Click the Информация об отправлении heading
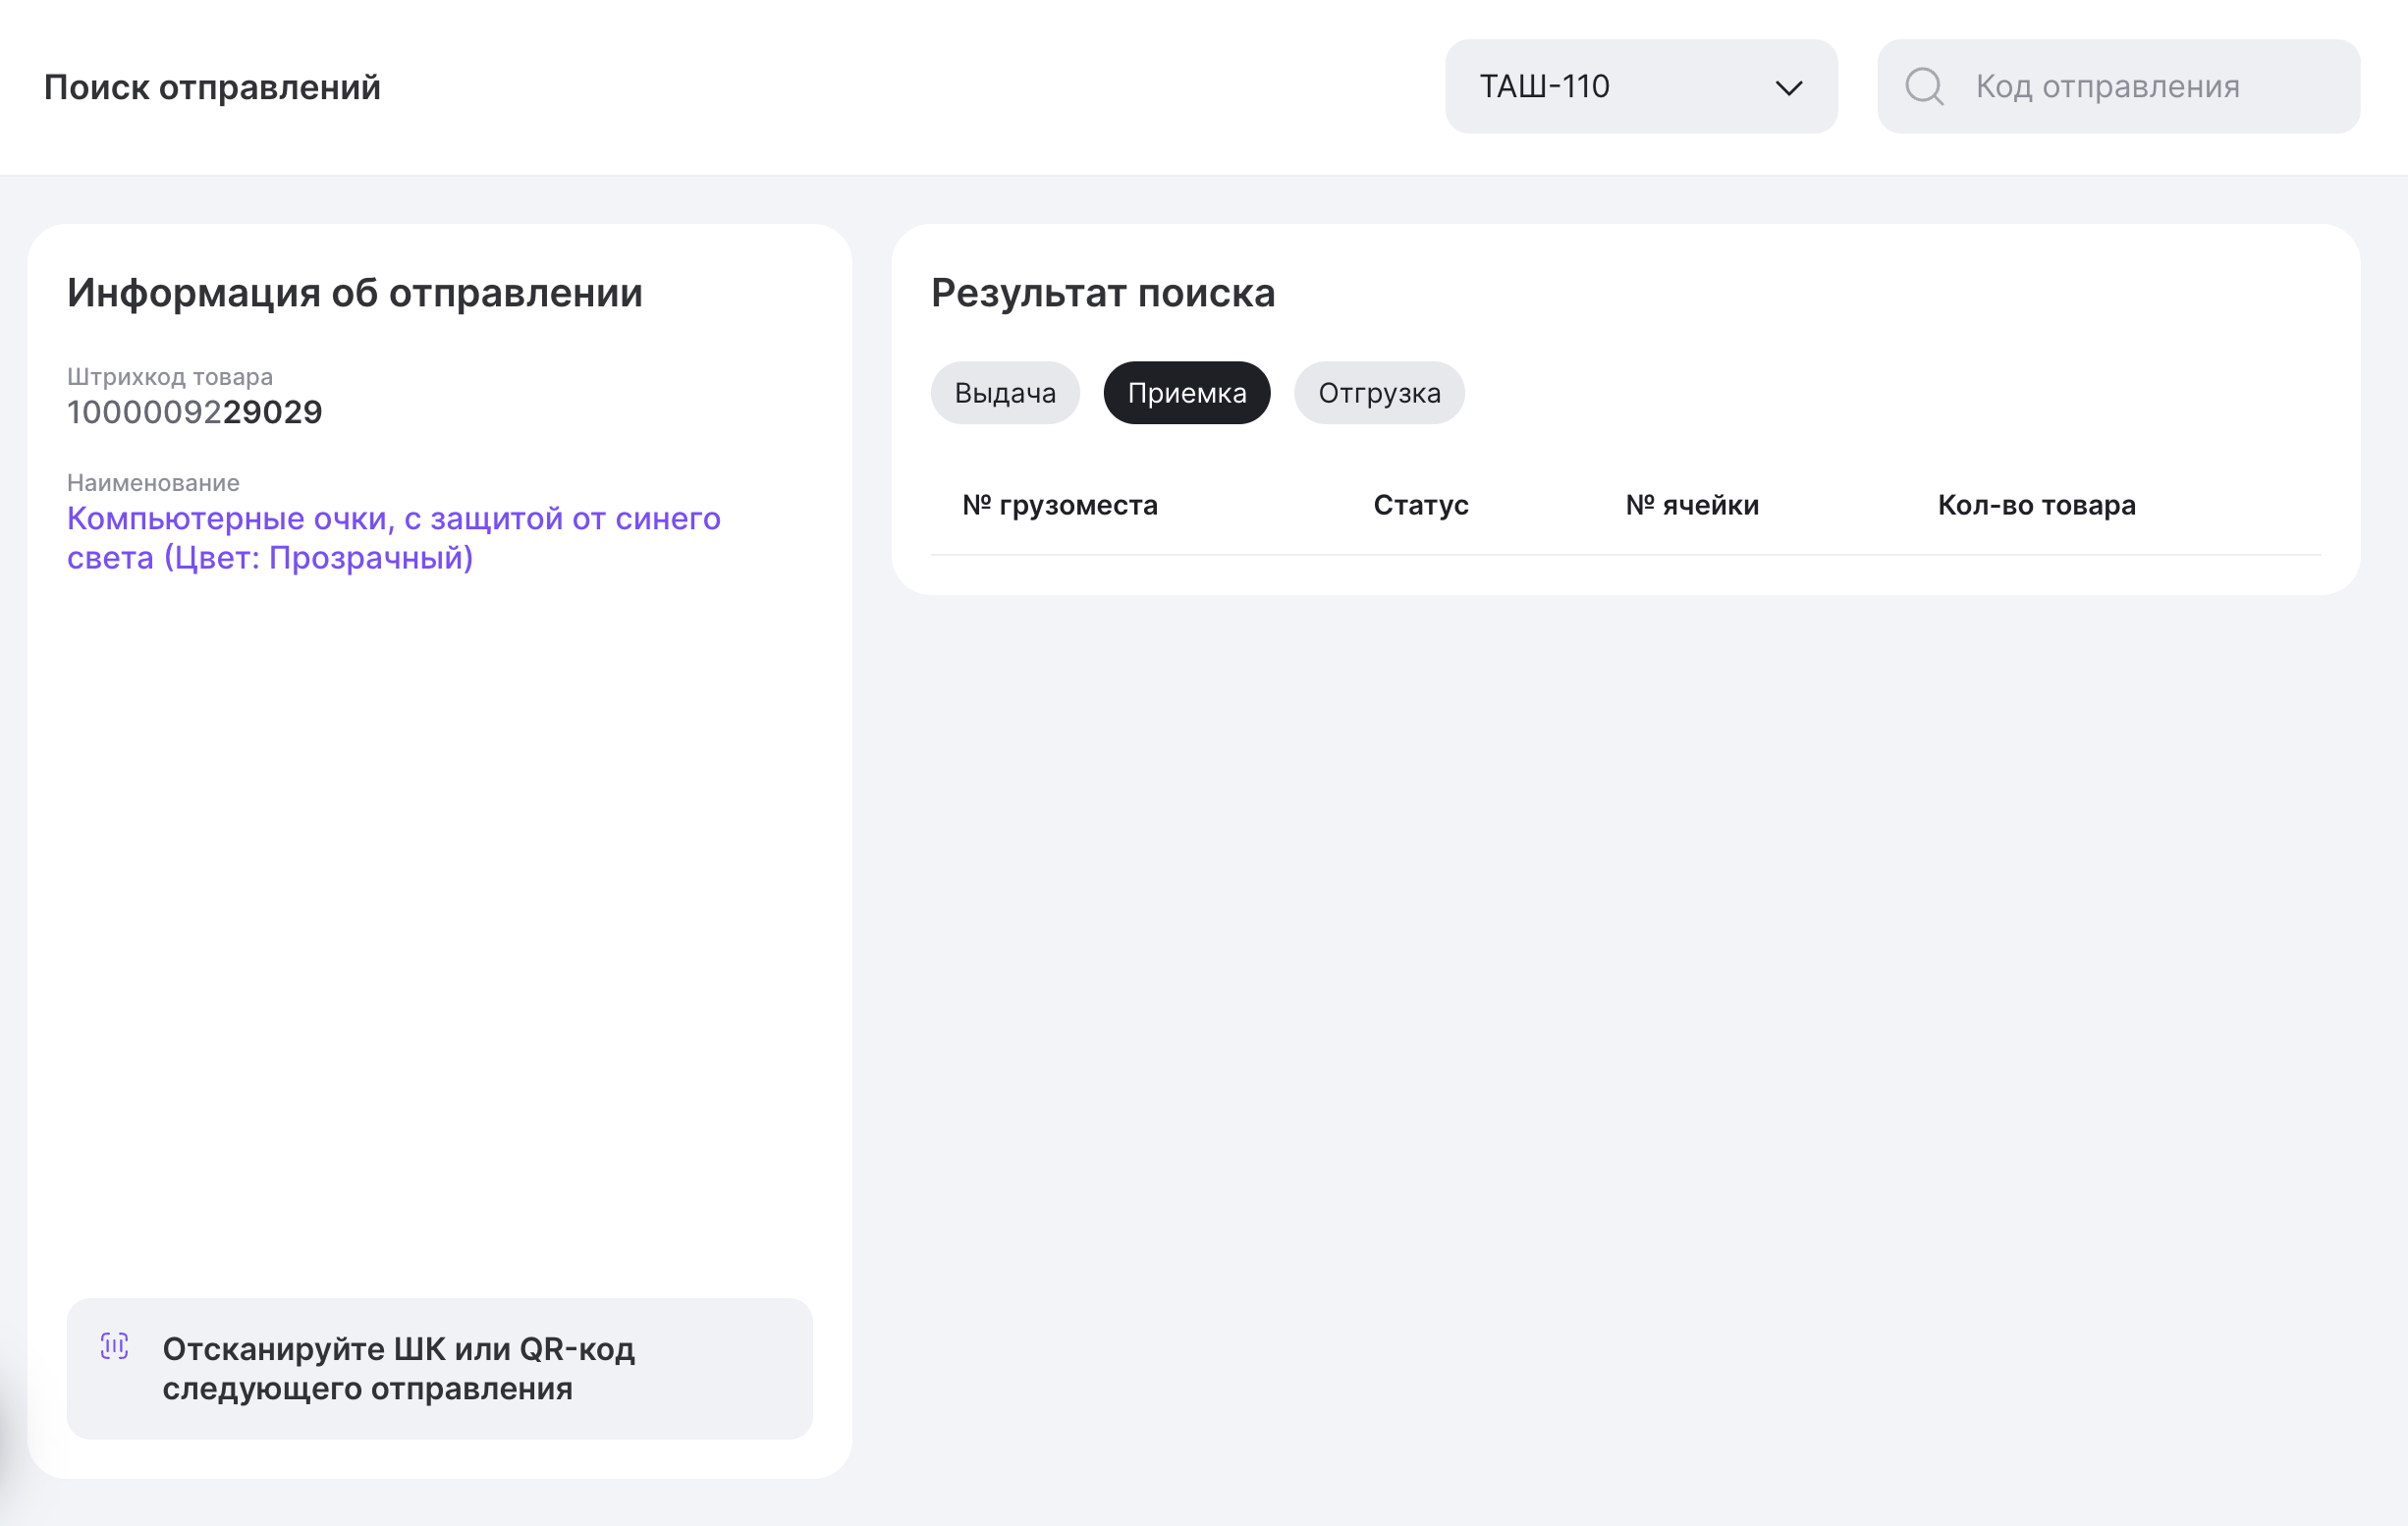 pyautogui.click(x=355, y=293)
